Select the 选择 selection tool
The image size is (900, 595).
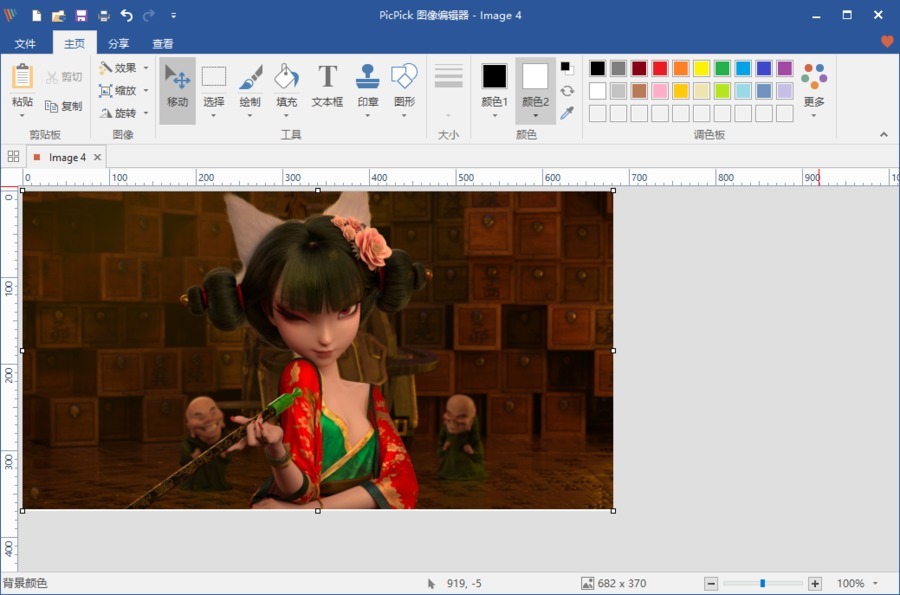214,84
